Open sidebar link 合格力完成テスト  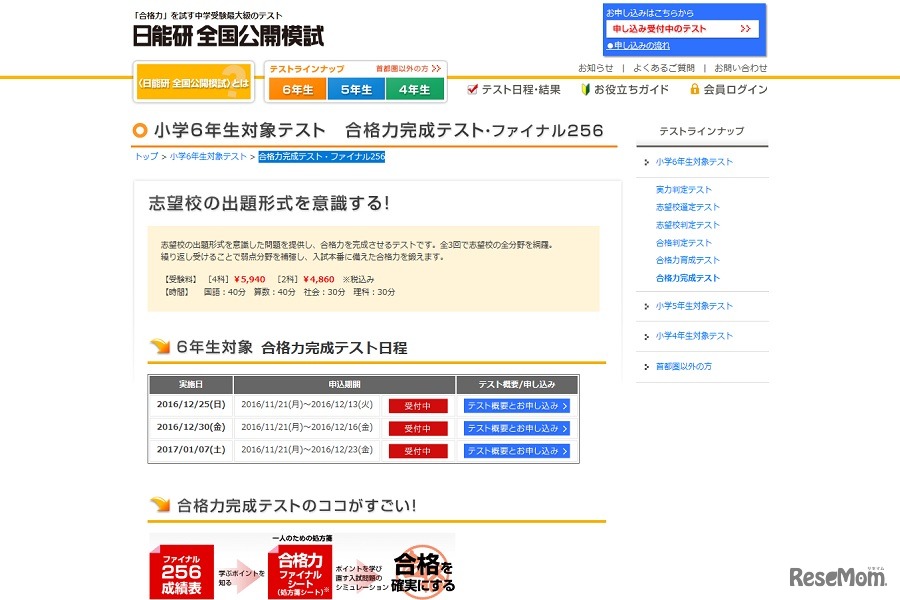(688, 278)
